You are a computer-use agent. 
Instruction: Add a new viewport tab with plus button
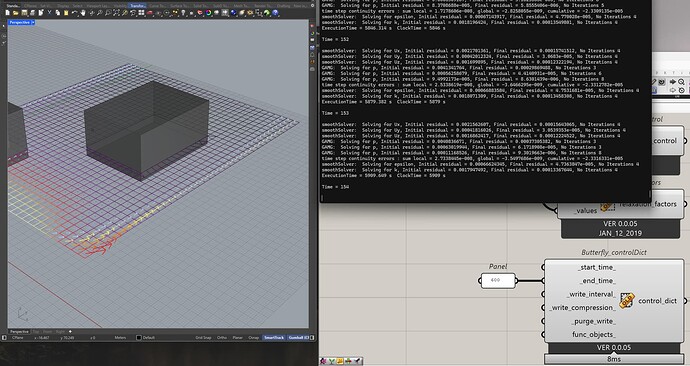point(70,331)
